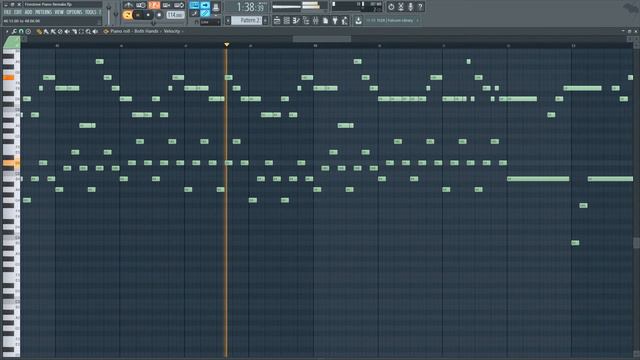The width and height of the screenshot is (640, 360).
Task: Open the Velocity event editor selector
Action: (x=171, y=31)
